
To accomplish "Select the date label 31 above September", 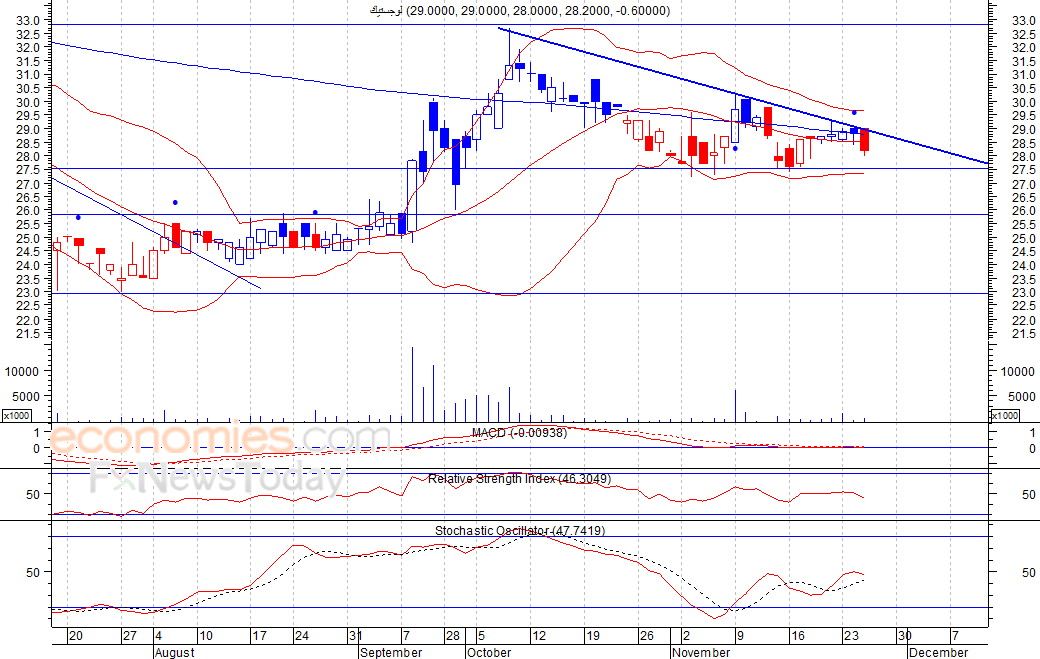I will point(355,636).
